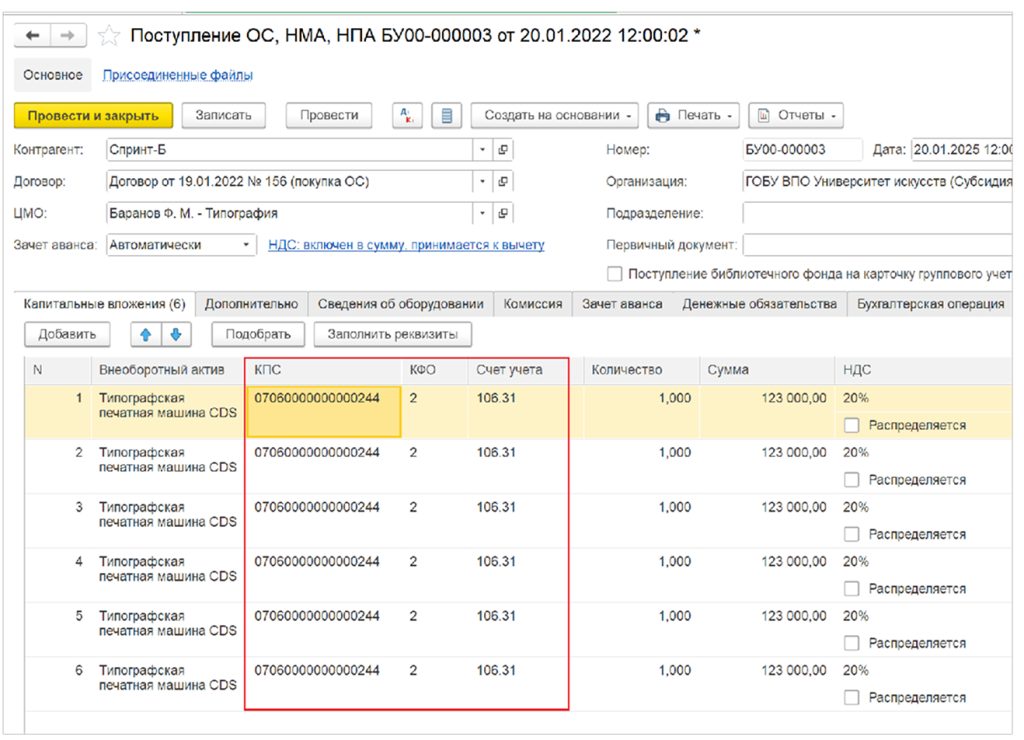Open the document structure list icon
1024x740 pixels.
[447, 116]
